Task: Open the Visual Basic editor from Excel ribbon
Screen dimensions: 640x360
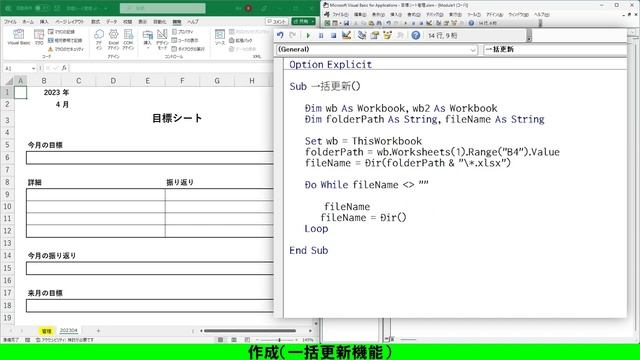Action: pos(18,37)
